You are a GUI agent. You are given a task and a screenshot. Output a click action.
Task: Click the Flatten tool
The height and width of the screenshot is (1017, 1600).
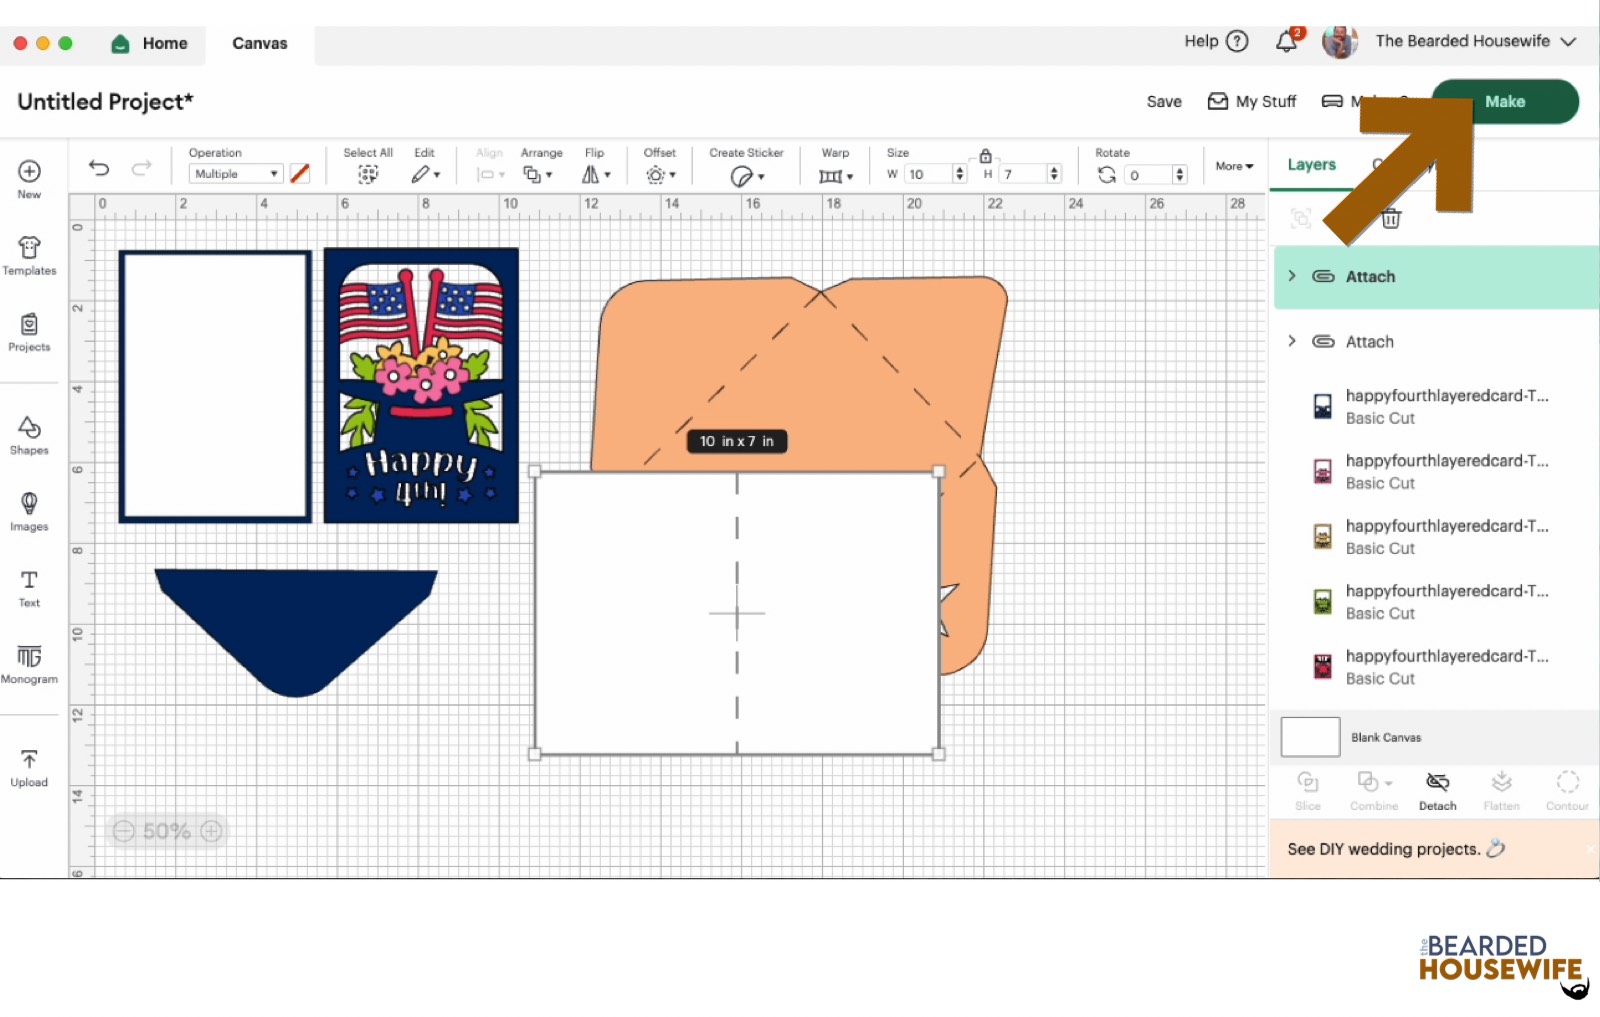(x=1501, y=790)
